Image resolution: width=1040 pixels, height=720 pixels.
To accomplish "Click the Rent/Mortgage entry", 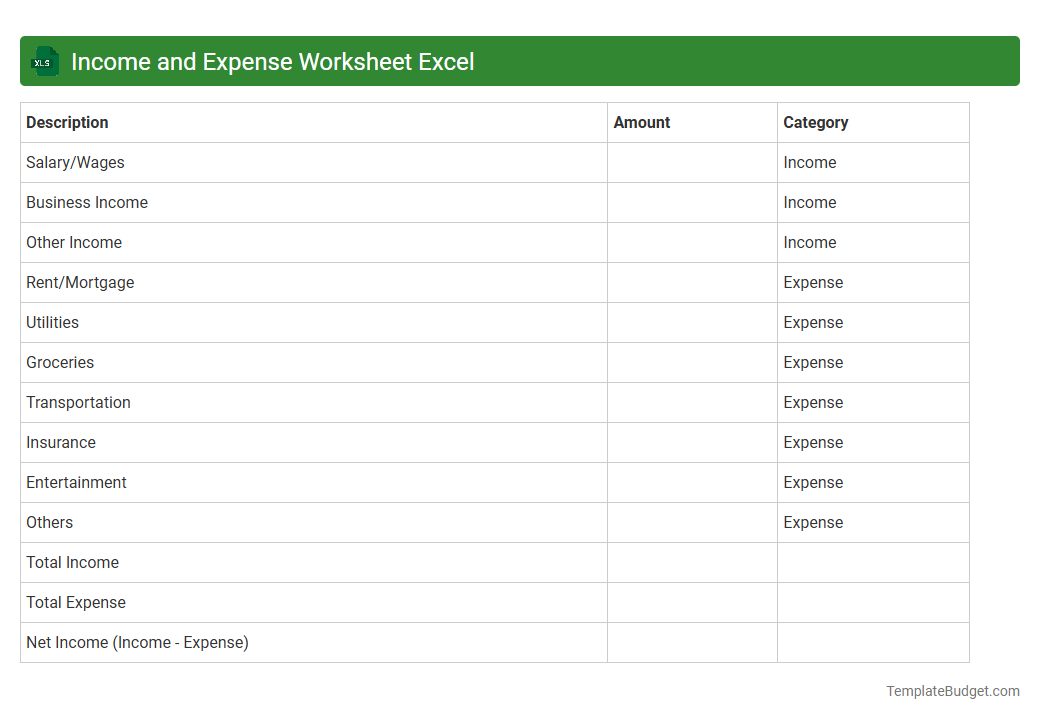I will pyautogui.click(x=80, y=282).
